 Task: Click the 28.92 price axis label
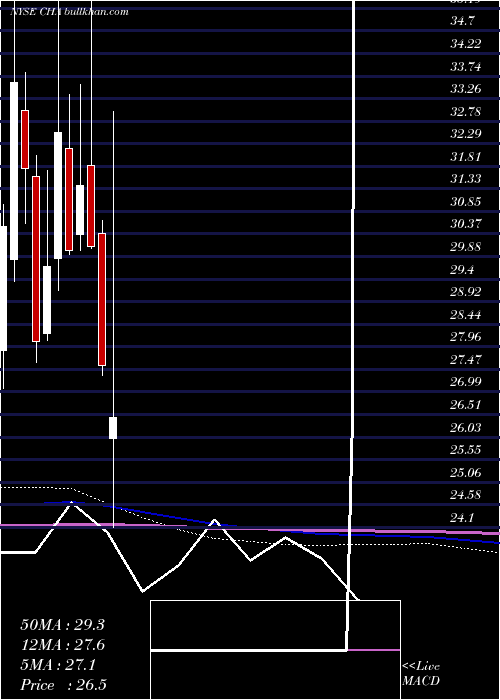point(465,292)
